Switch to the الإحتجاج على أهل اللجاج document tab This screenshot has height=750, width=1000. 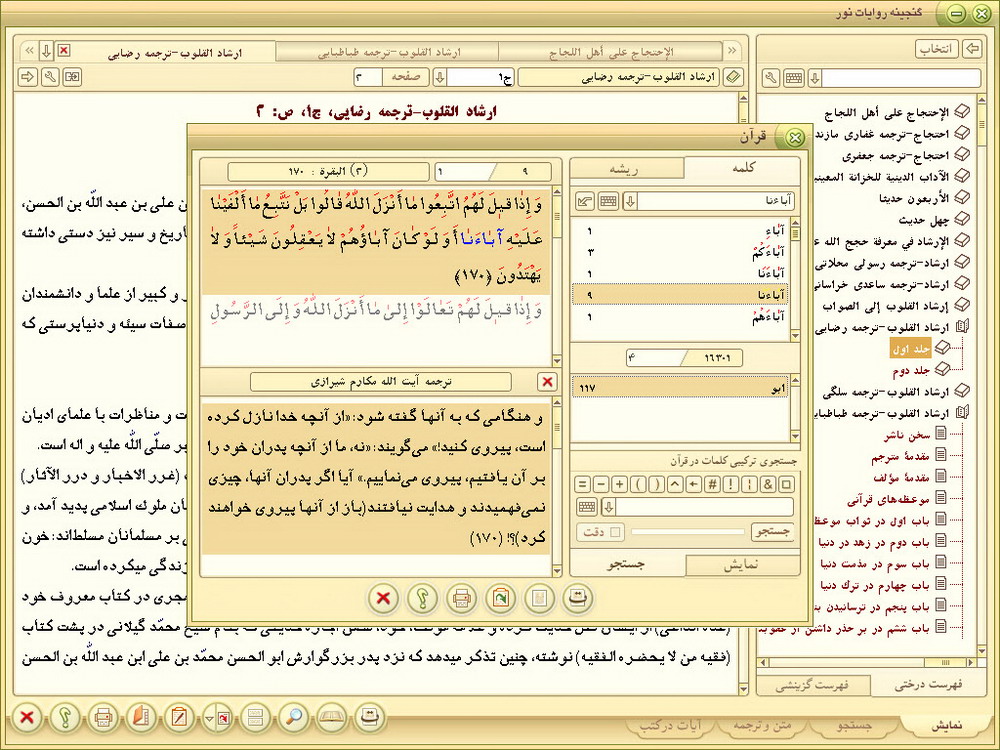click(611, 52)
